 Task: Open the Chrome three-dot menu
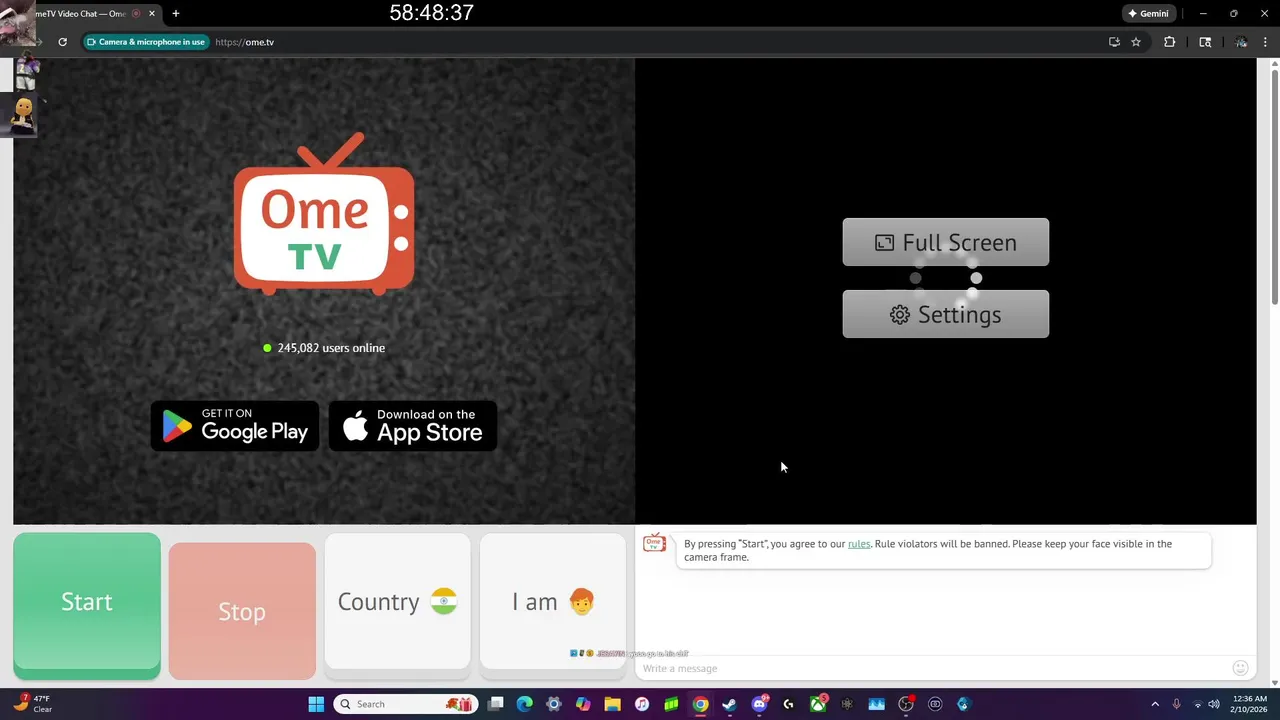(x=1266, y=42)
